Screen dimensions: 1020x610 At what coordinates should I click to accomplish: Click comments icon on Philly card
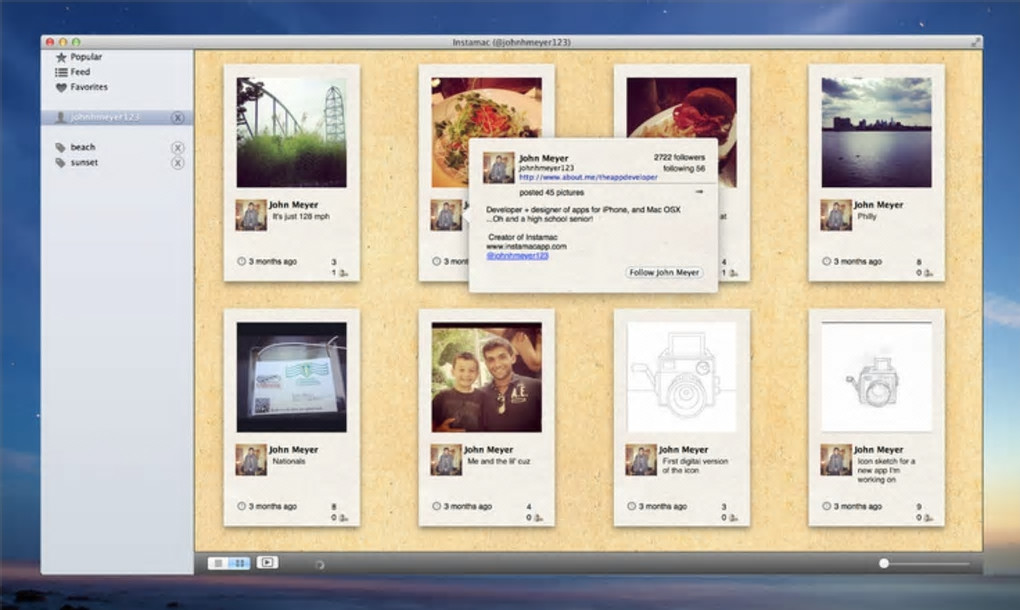tap(928, 273)
